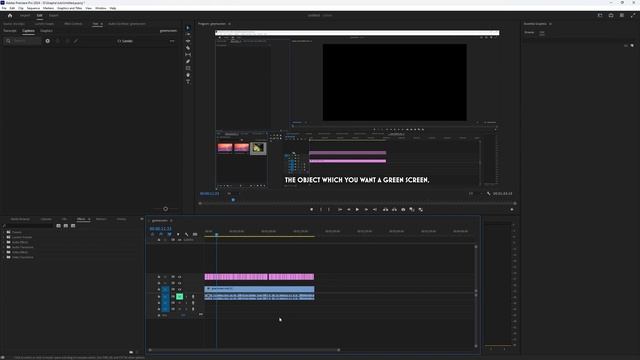Open the Export workspace
This screenshot has height=360, width=640.
[53, 16]
